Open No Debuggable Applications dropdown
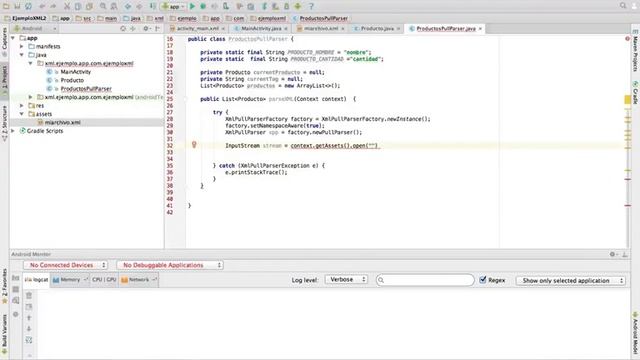The height and width of the screenshot is (360, 640). pos(170,265)
